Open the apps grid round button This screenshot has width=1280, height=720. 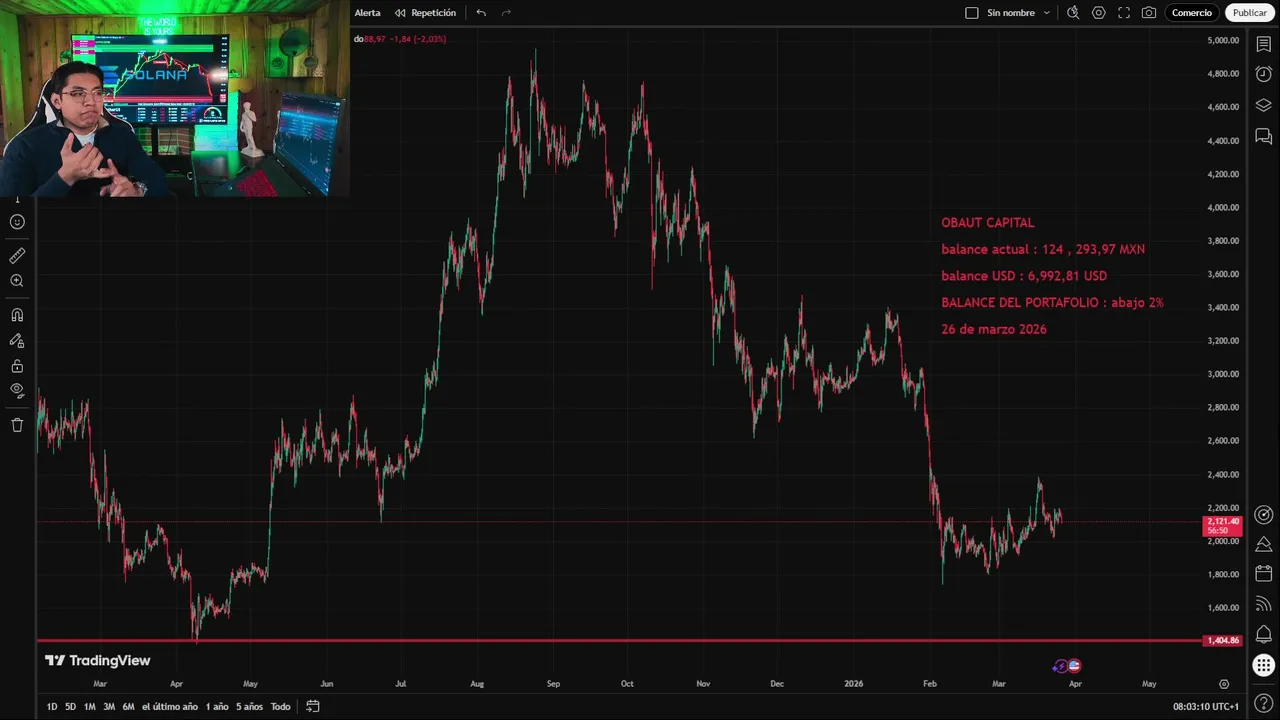(1264, 665)
